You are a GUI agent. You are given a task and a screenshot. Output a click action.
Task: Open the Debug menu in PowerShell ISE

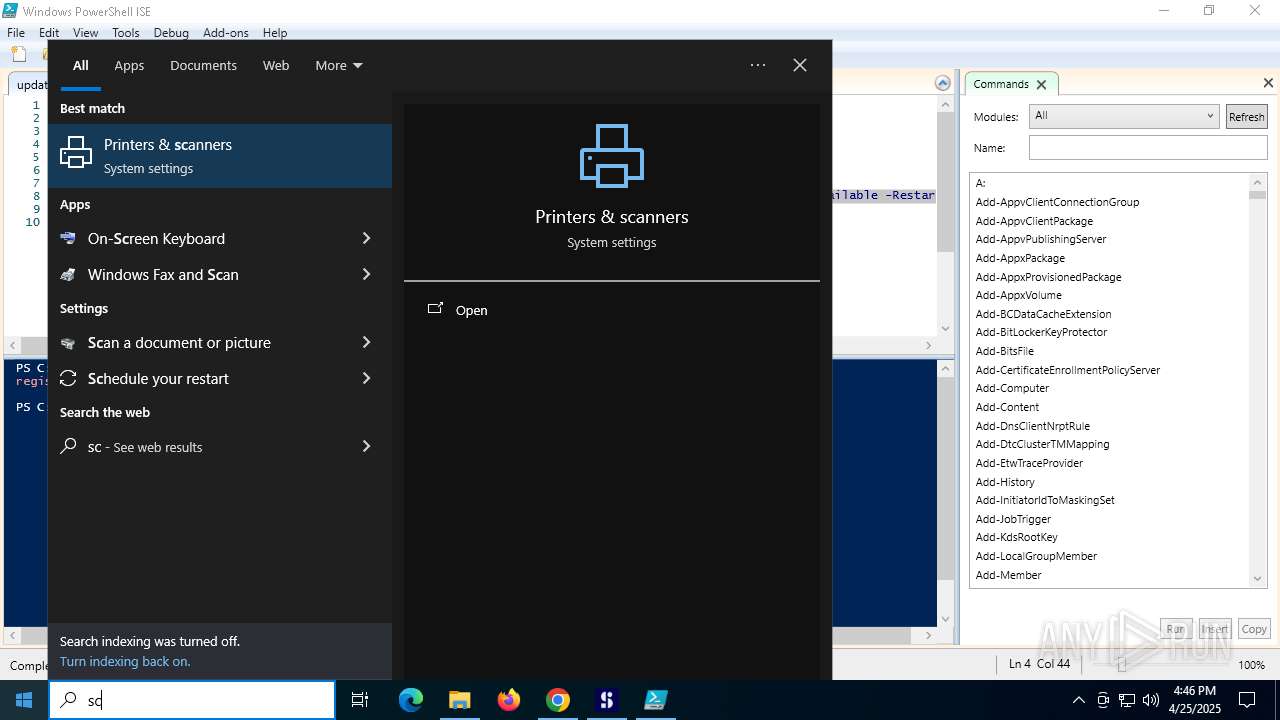[171, 32]
